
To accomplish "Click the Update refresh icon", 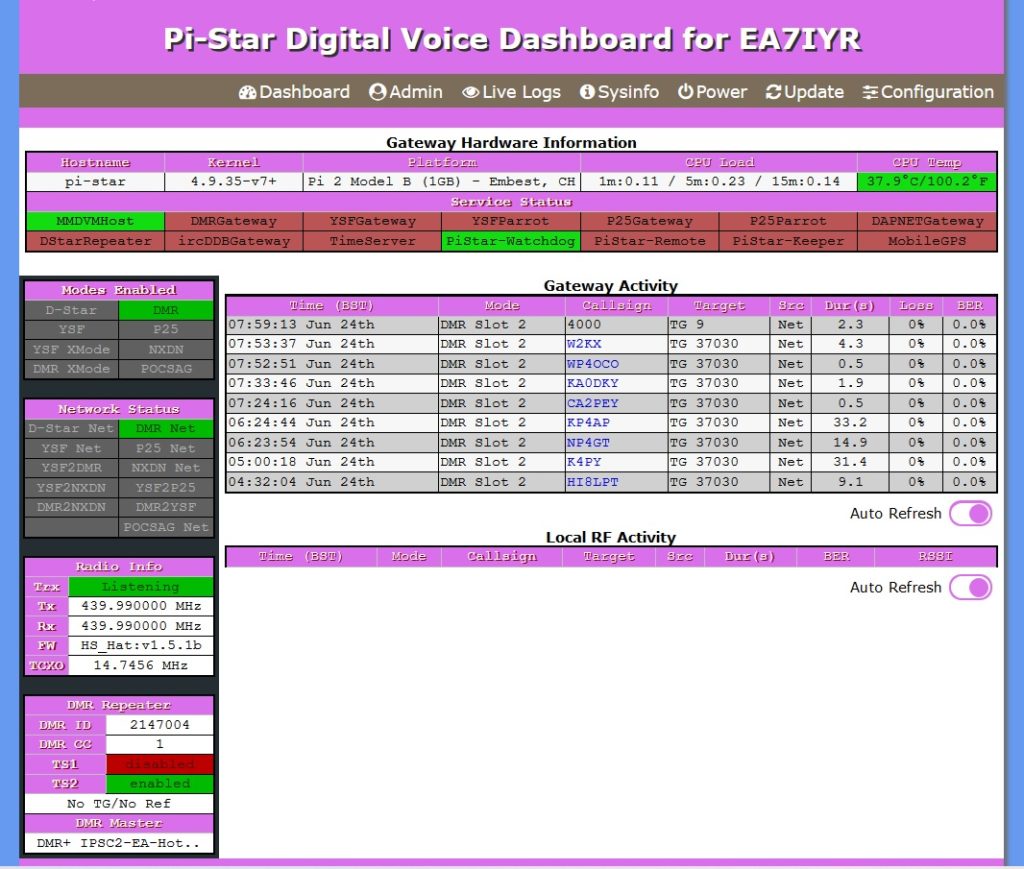I will tap(773, 93).
